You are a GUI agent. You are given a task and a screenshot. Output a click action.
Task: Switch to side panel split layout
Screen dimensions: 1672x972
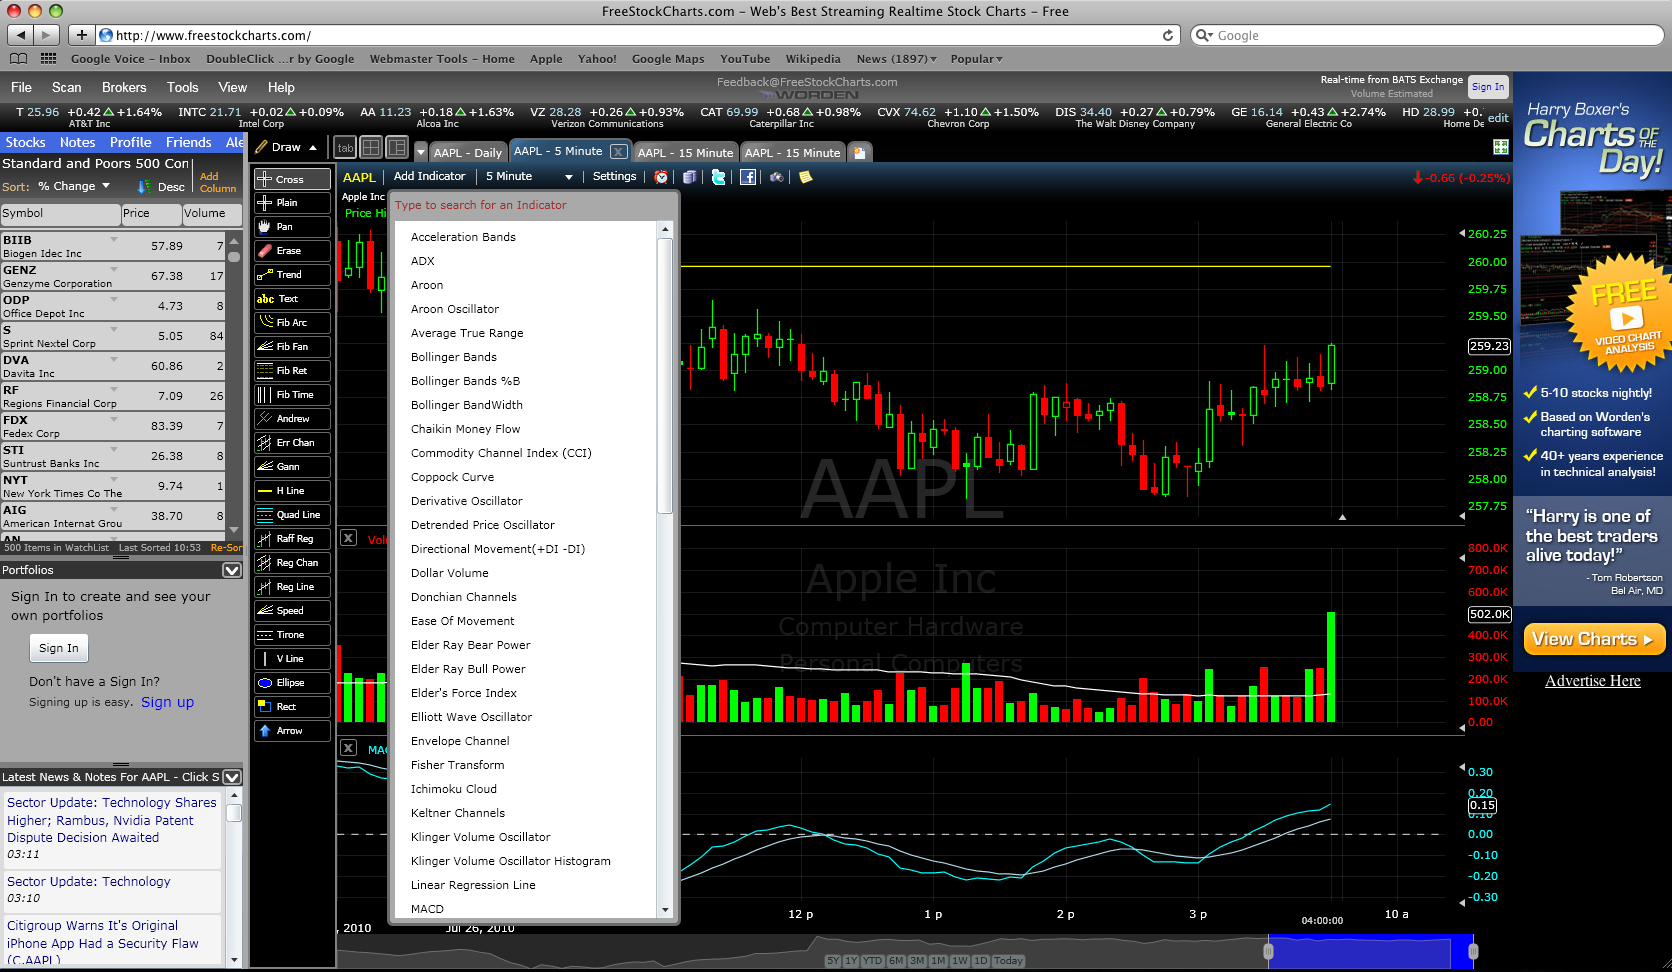tap(397, 148)
